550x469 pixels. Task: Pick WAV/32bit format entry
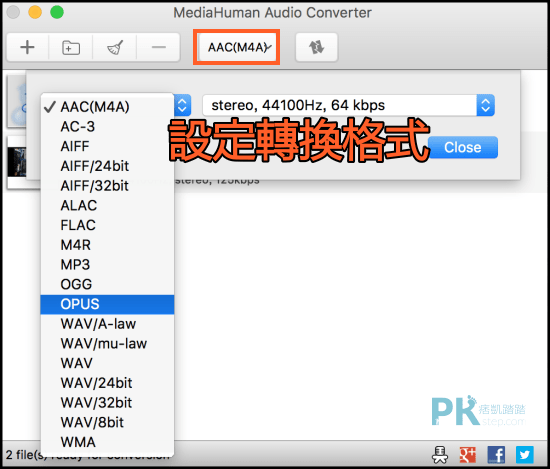point(107,403)
